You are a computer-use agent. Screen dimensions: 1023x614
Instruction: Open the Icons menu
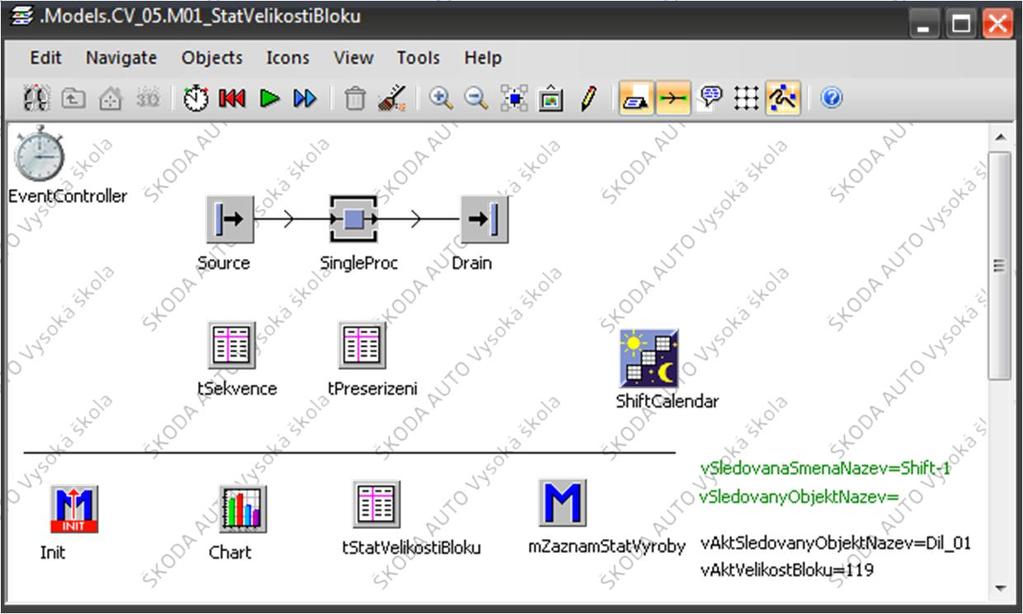click(288, 58)
